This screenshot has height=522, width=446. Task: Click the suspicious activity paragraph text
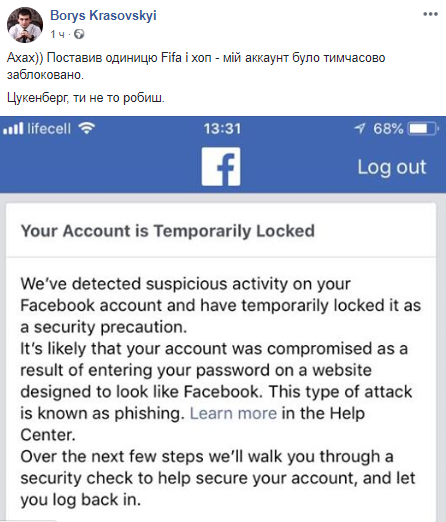220,305
